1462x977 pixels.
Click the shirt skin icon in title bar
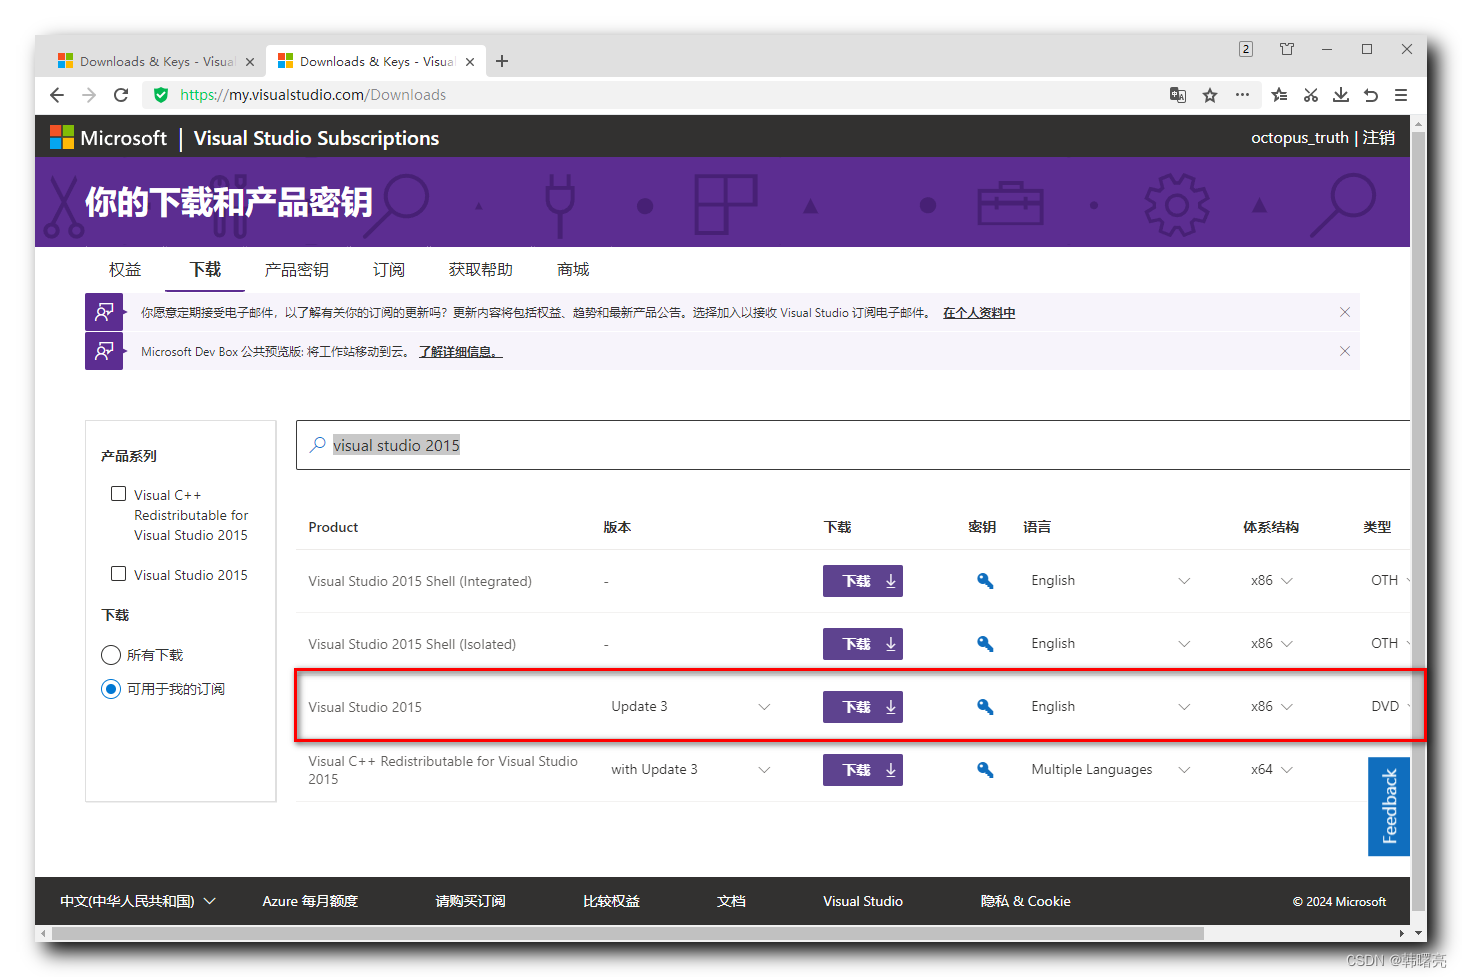point(1287,49)
